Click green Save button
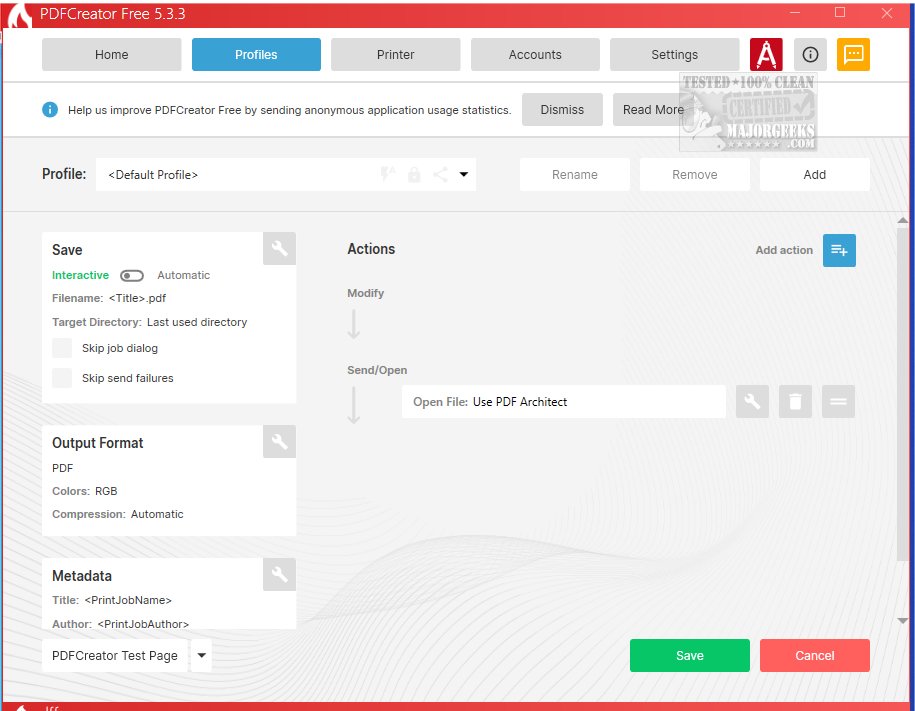 tap(690, 655)
